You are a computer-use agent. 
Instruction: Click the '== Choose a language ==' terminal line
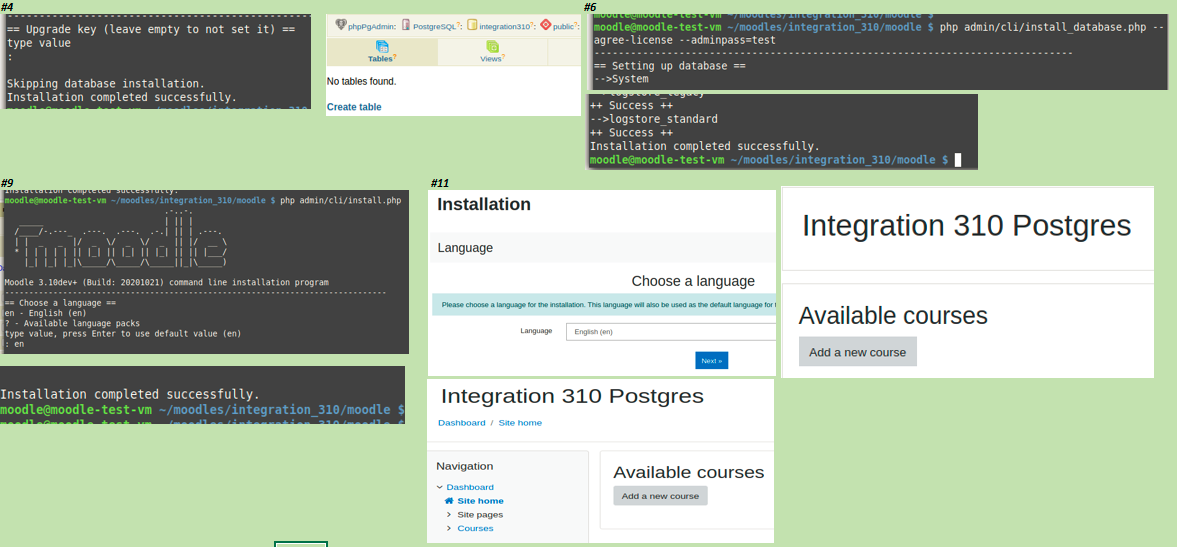point(60,303)
